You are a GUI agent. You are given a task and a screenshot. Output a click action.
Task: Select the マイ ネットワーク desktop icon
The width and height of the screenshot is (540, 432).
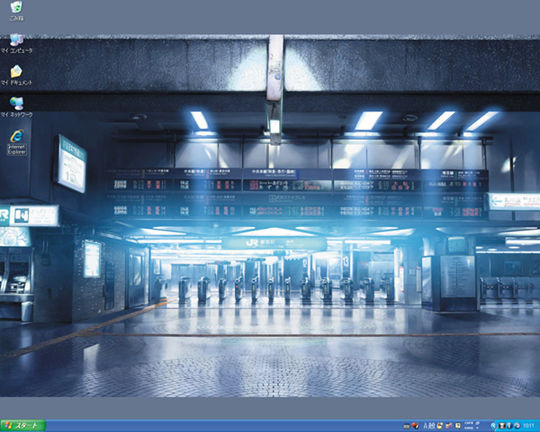coord(17,107)
